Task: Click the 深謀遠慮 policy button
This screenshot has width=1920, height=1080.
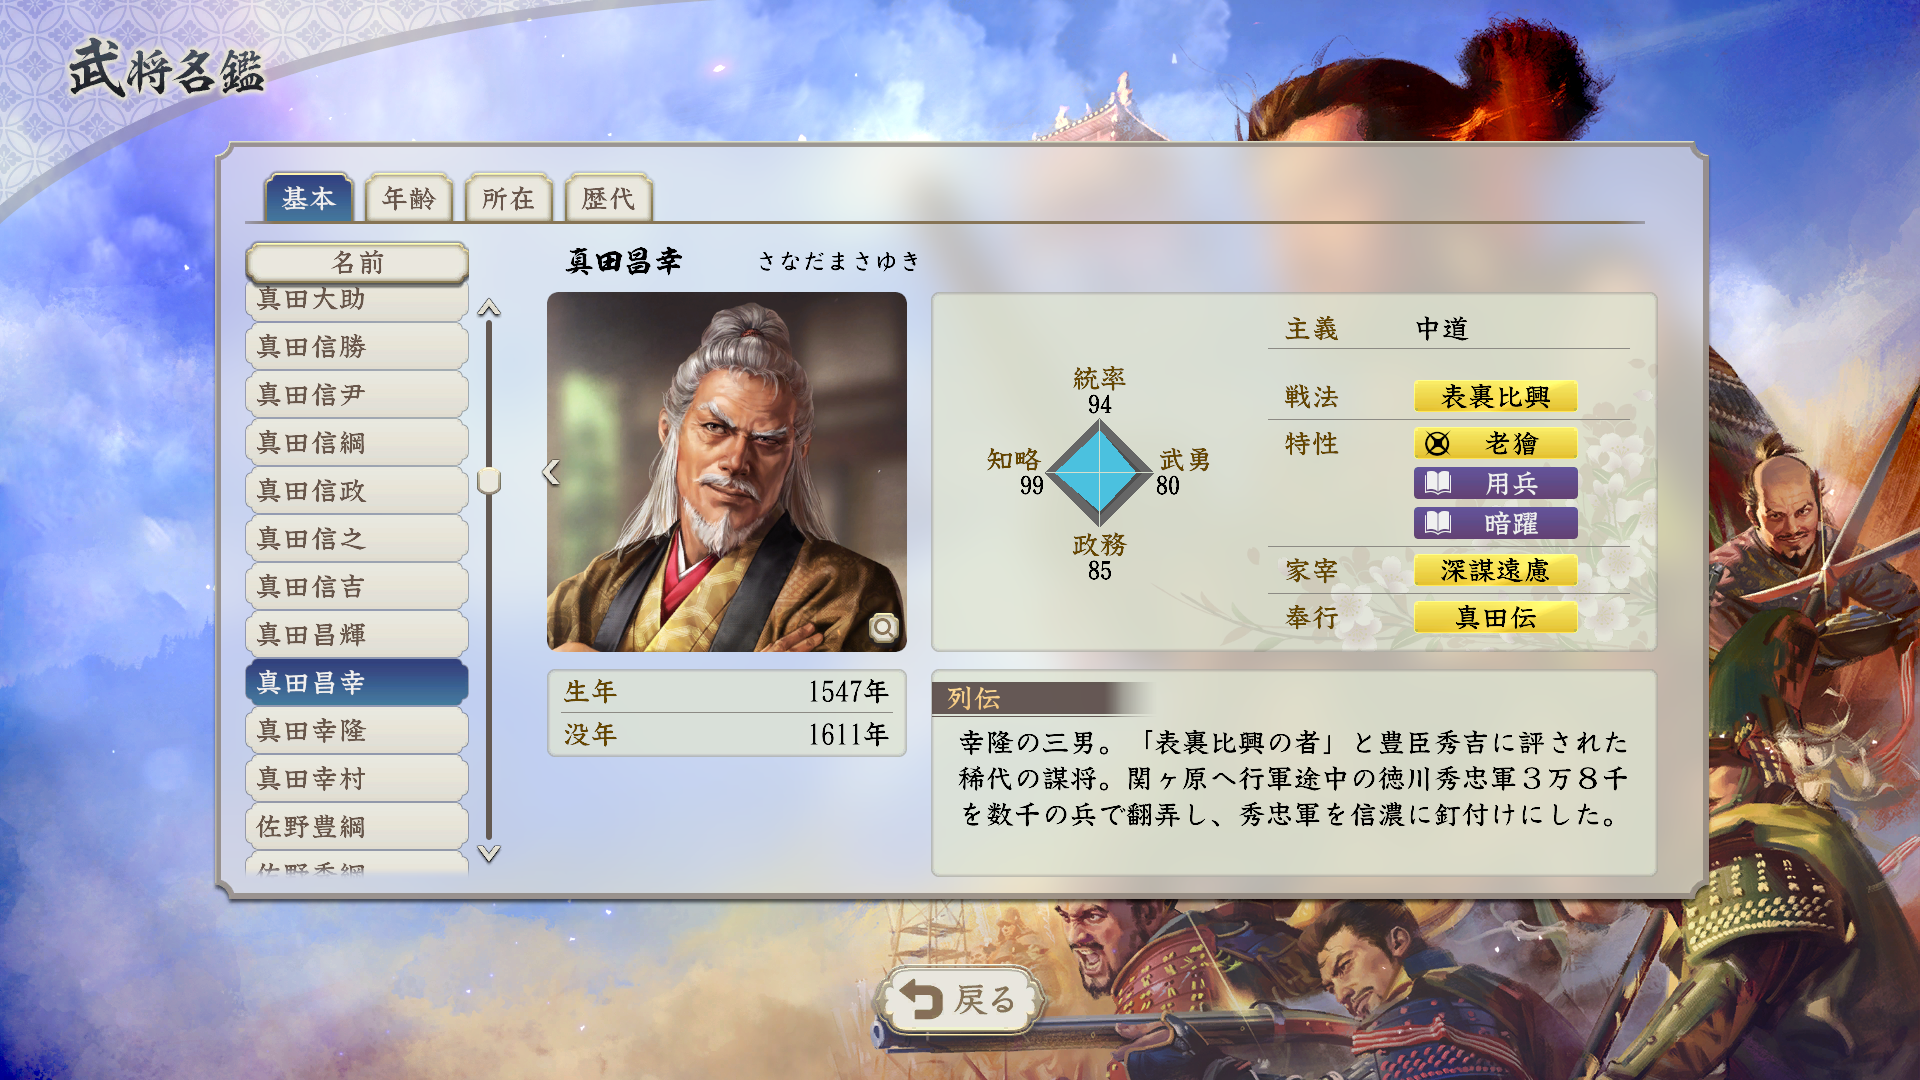Action: [1495, 570]
